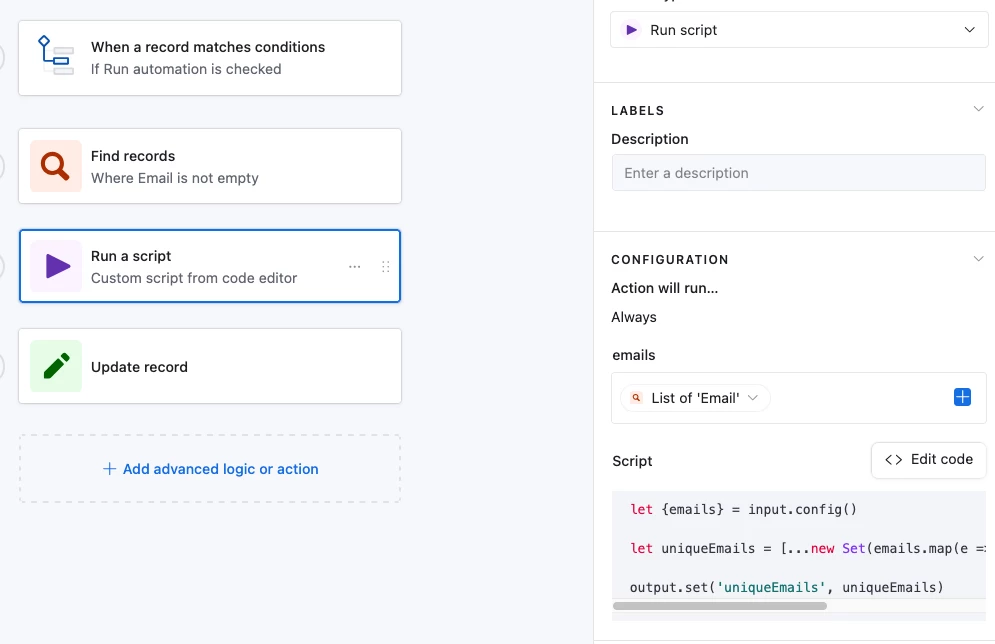Open the Run script action type dropdown
Viewport: 995px width, 644px height.
pyautogui.click(x=798, y=30)
